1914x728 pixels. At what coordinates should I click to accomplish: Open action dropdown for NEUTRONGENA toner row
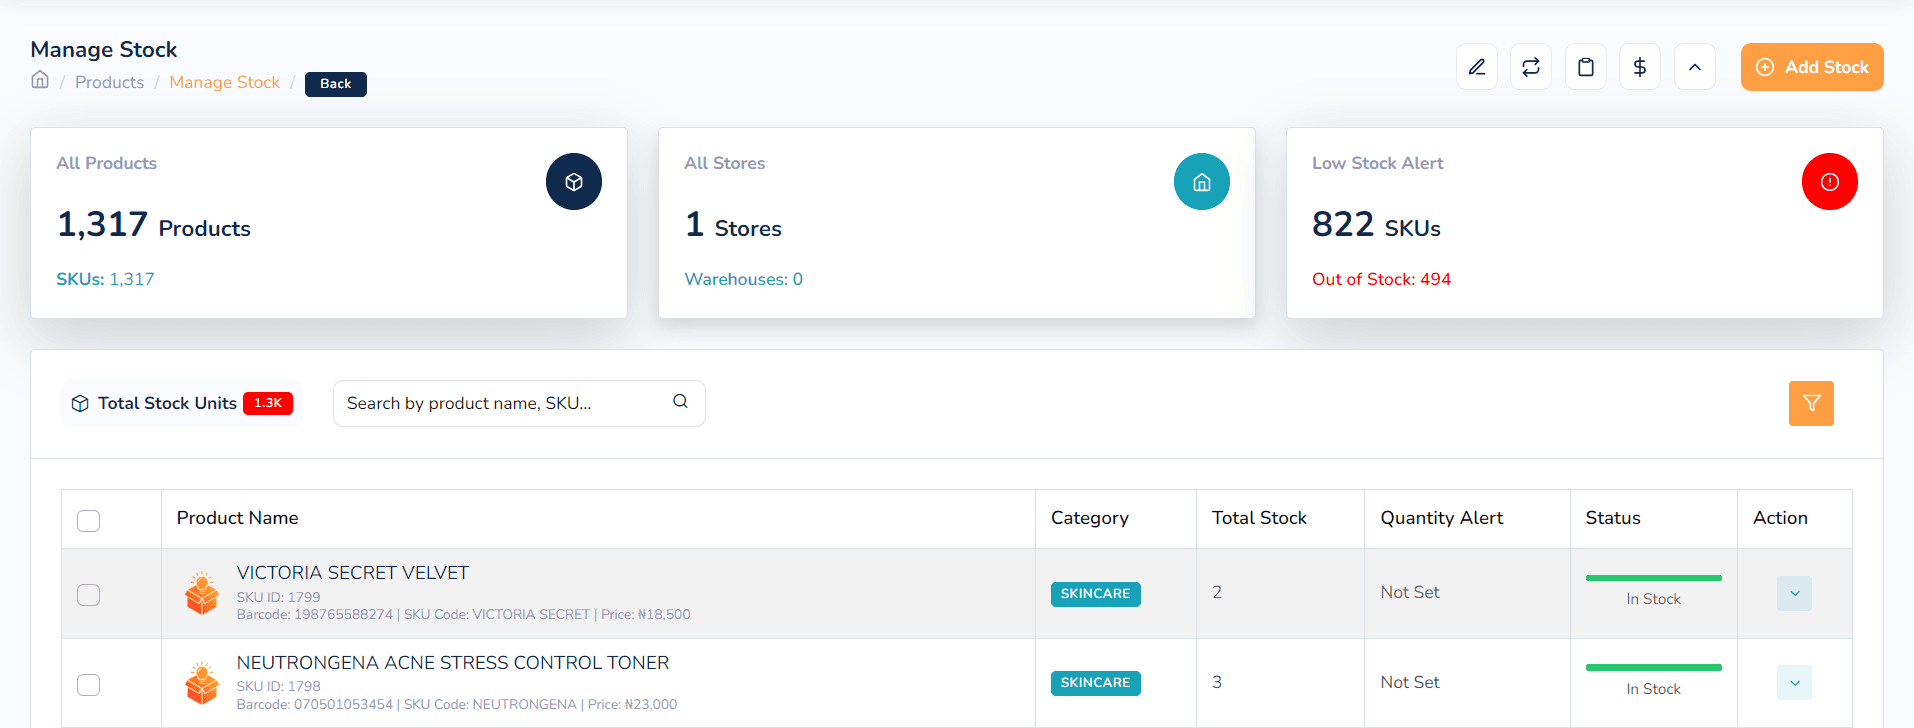1794,683
